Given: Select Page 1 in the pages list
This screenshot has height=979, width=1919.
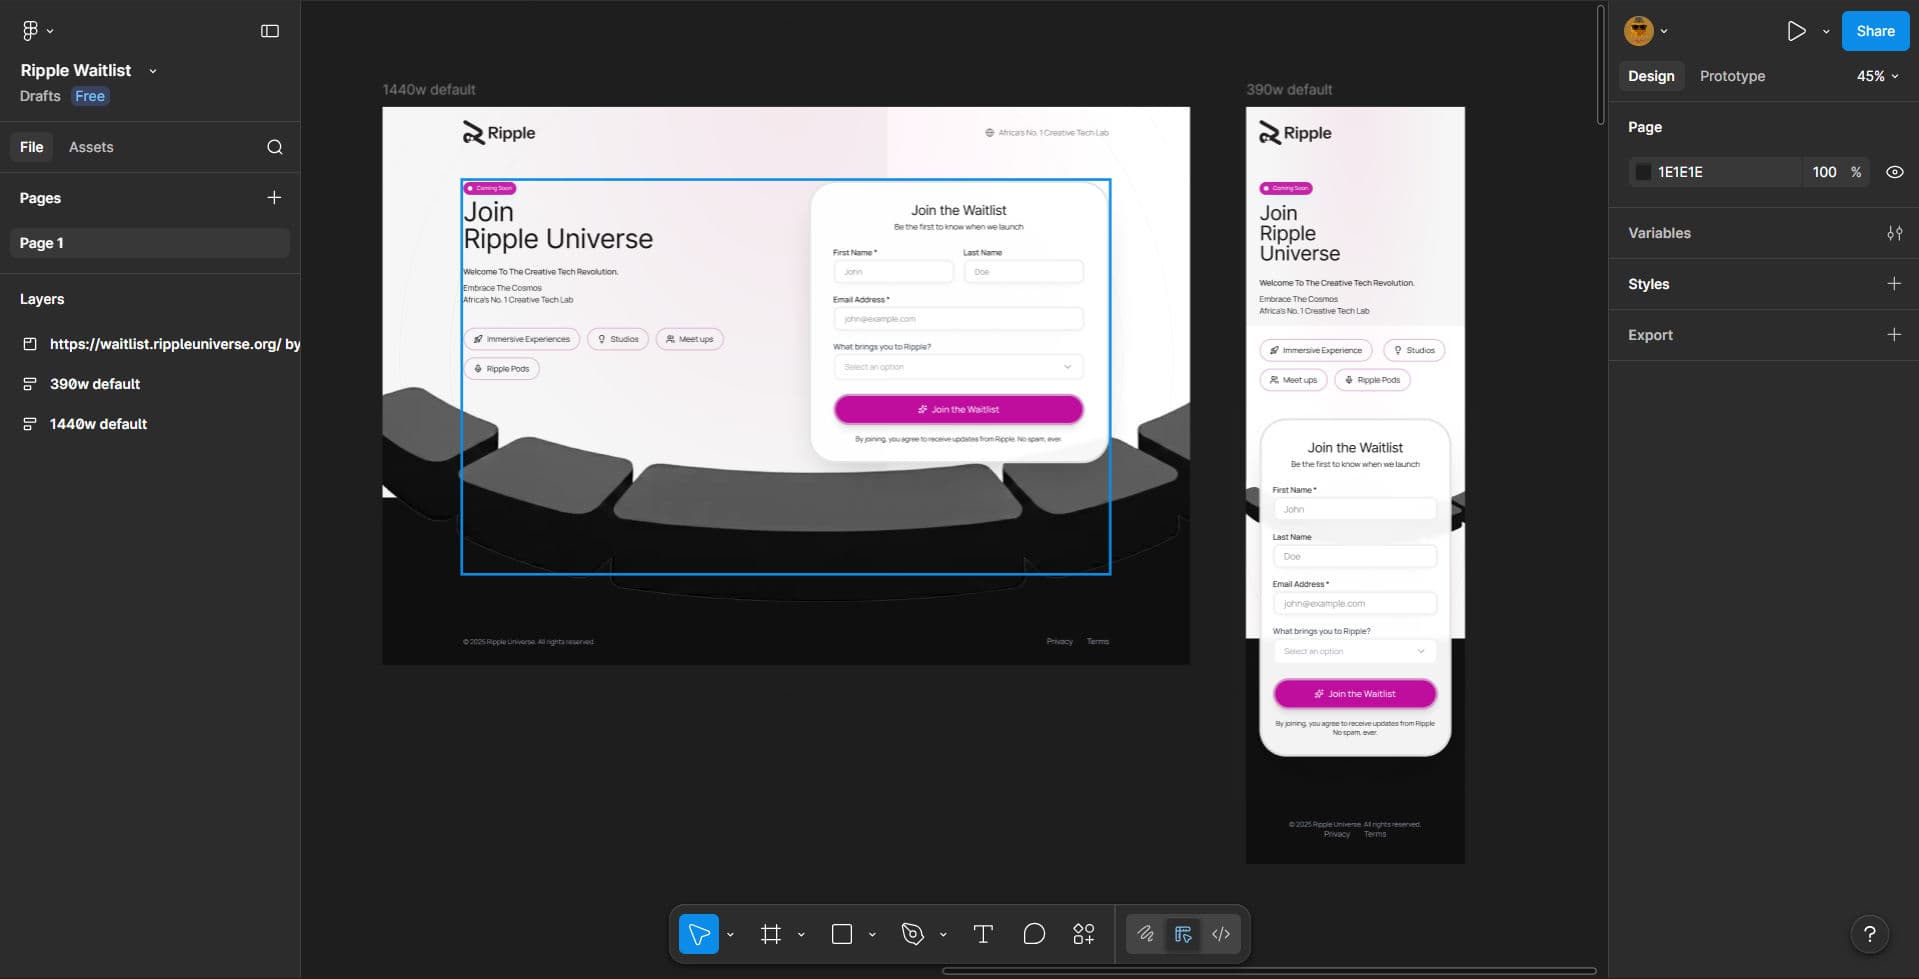Looking at the screenshot, I should coord(150,243).
